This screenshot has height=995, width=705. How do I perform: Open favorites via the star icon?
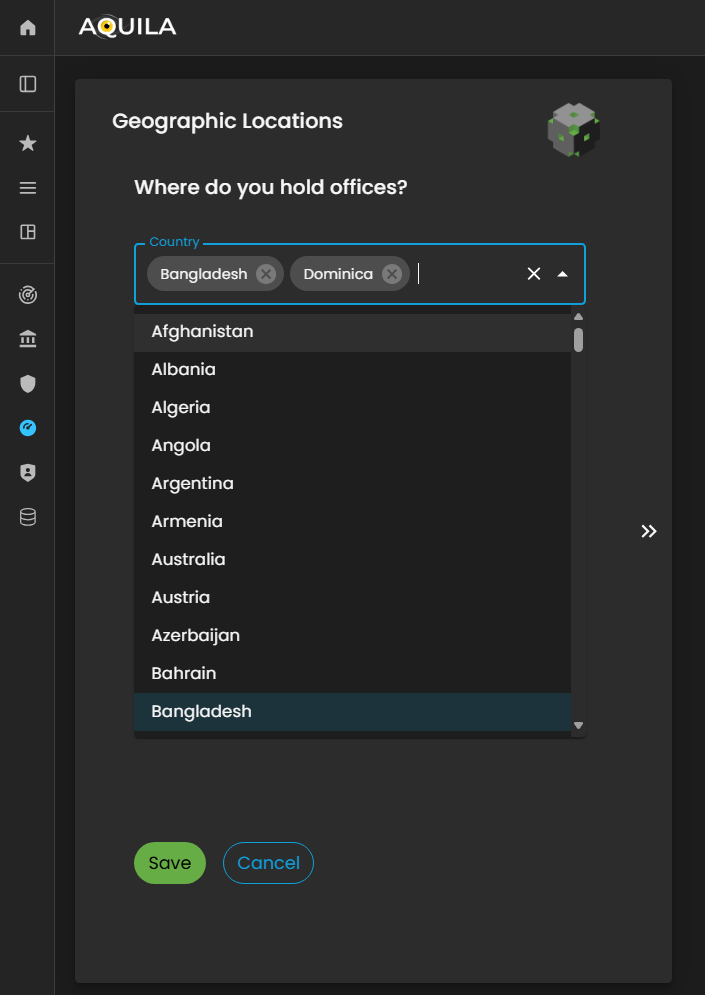point(28,144)
